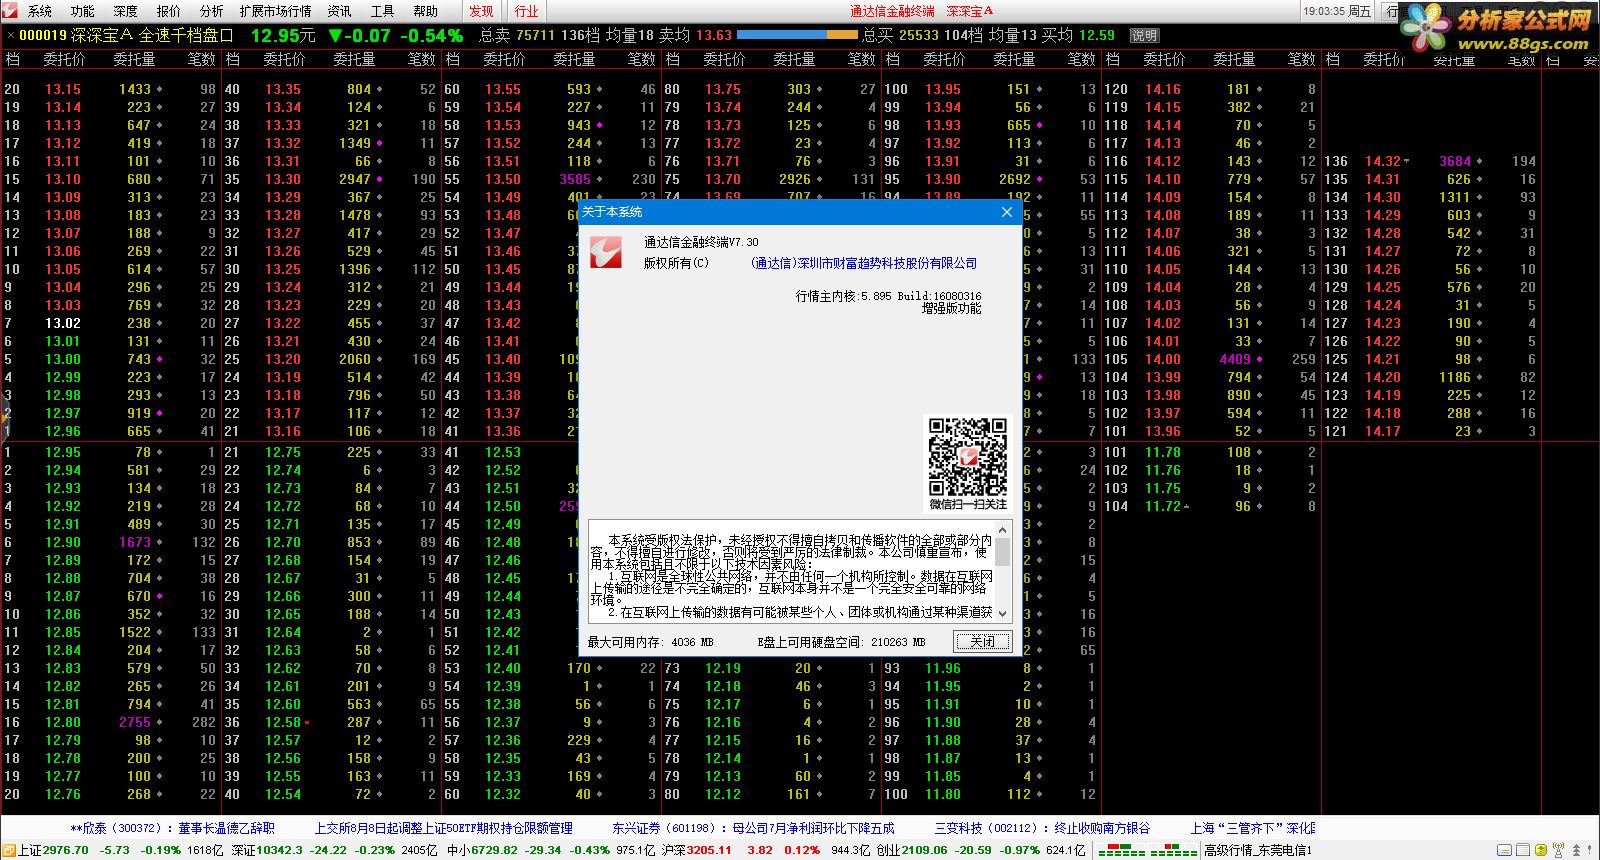Click the blue-orange sell/buy ratio bar

coord(797,35)
